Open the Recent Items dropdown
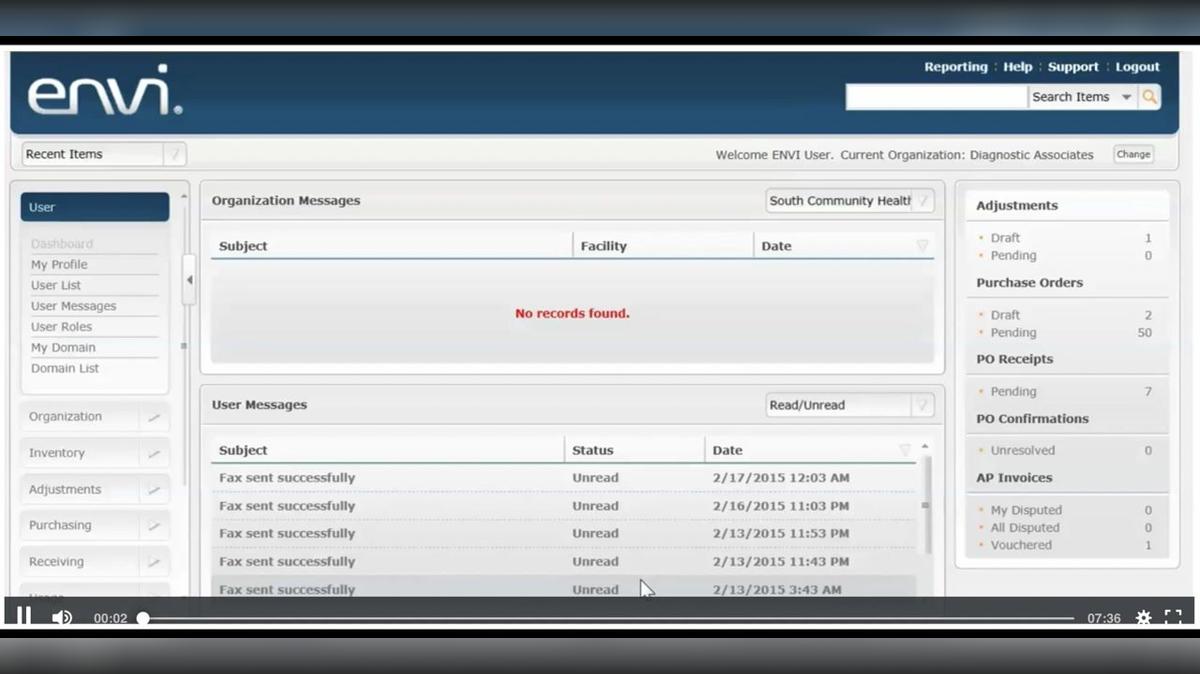This screenshot has width=1200, height=674. (175, 154)
